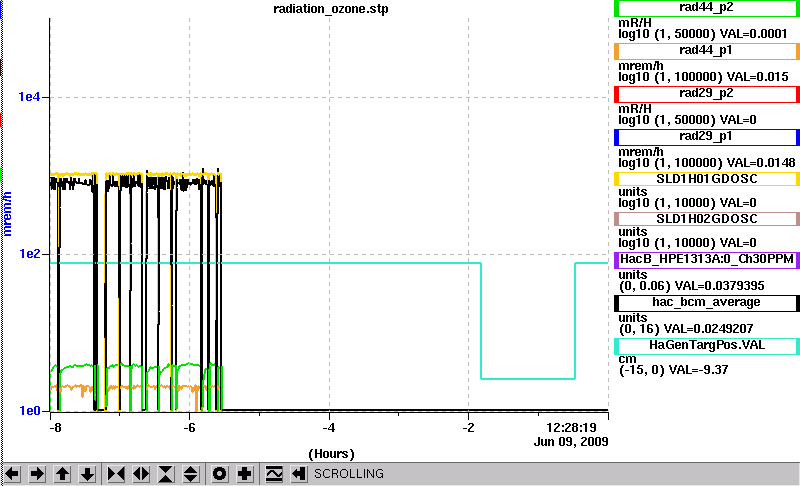Viewport: 800px width, 486px height.
Task: Click the arrow-to-bar icon beside SCROLLING
Action: click(x=298, y=474)
